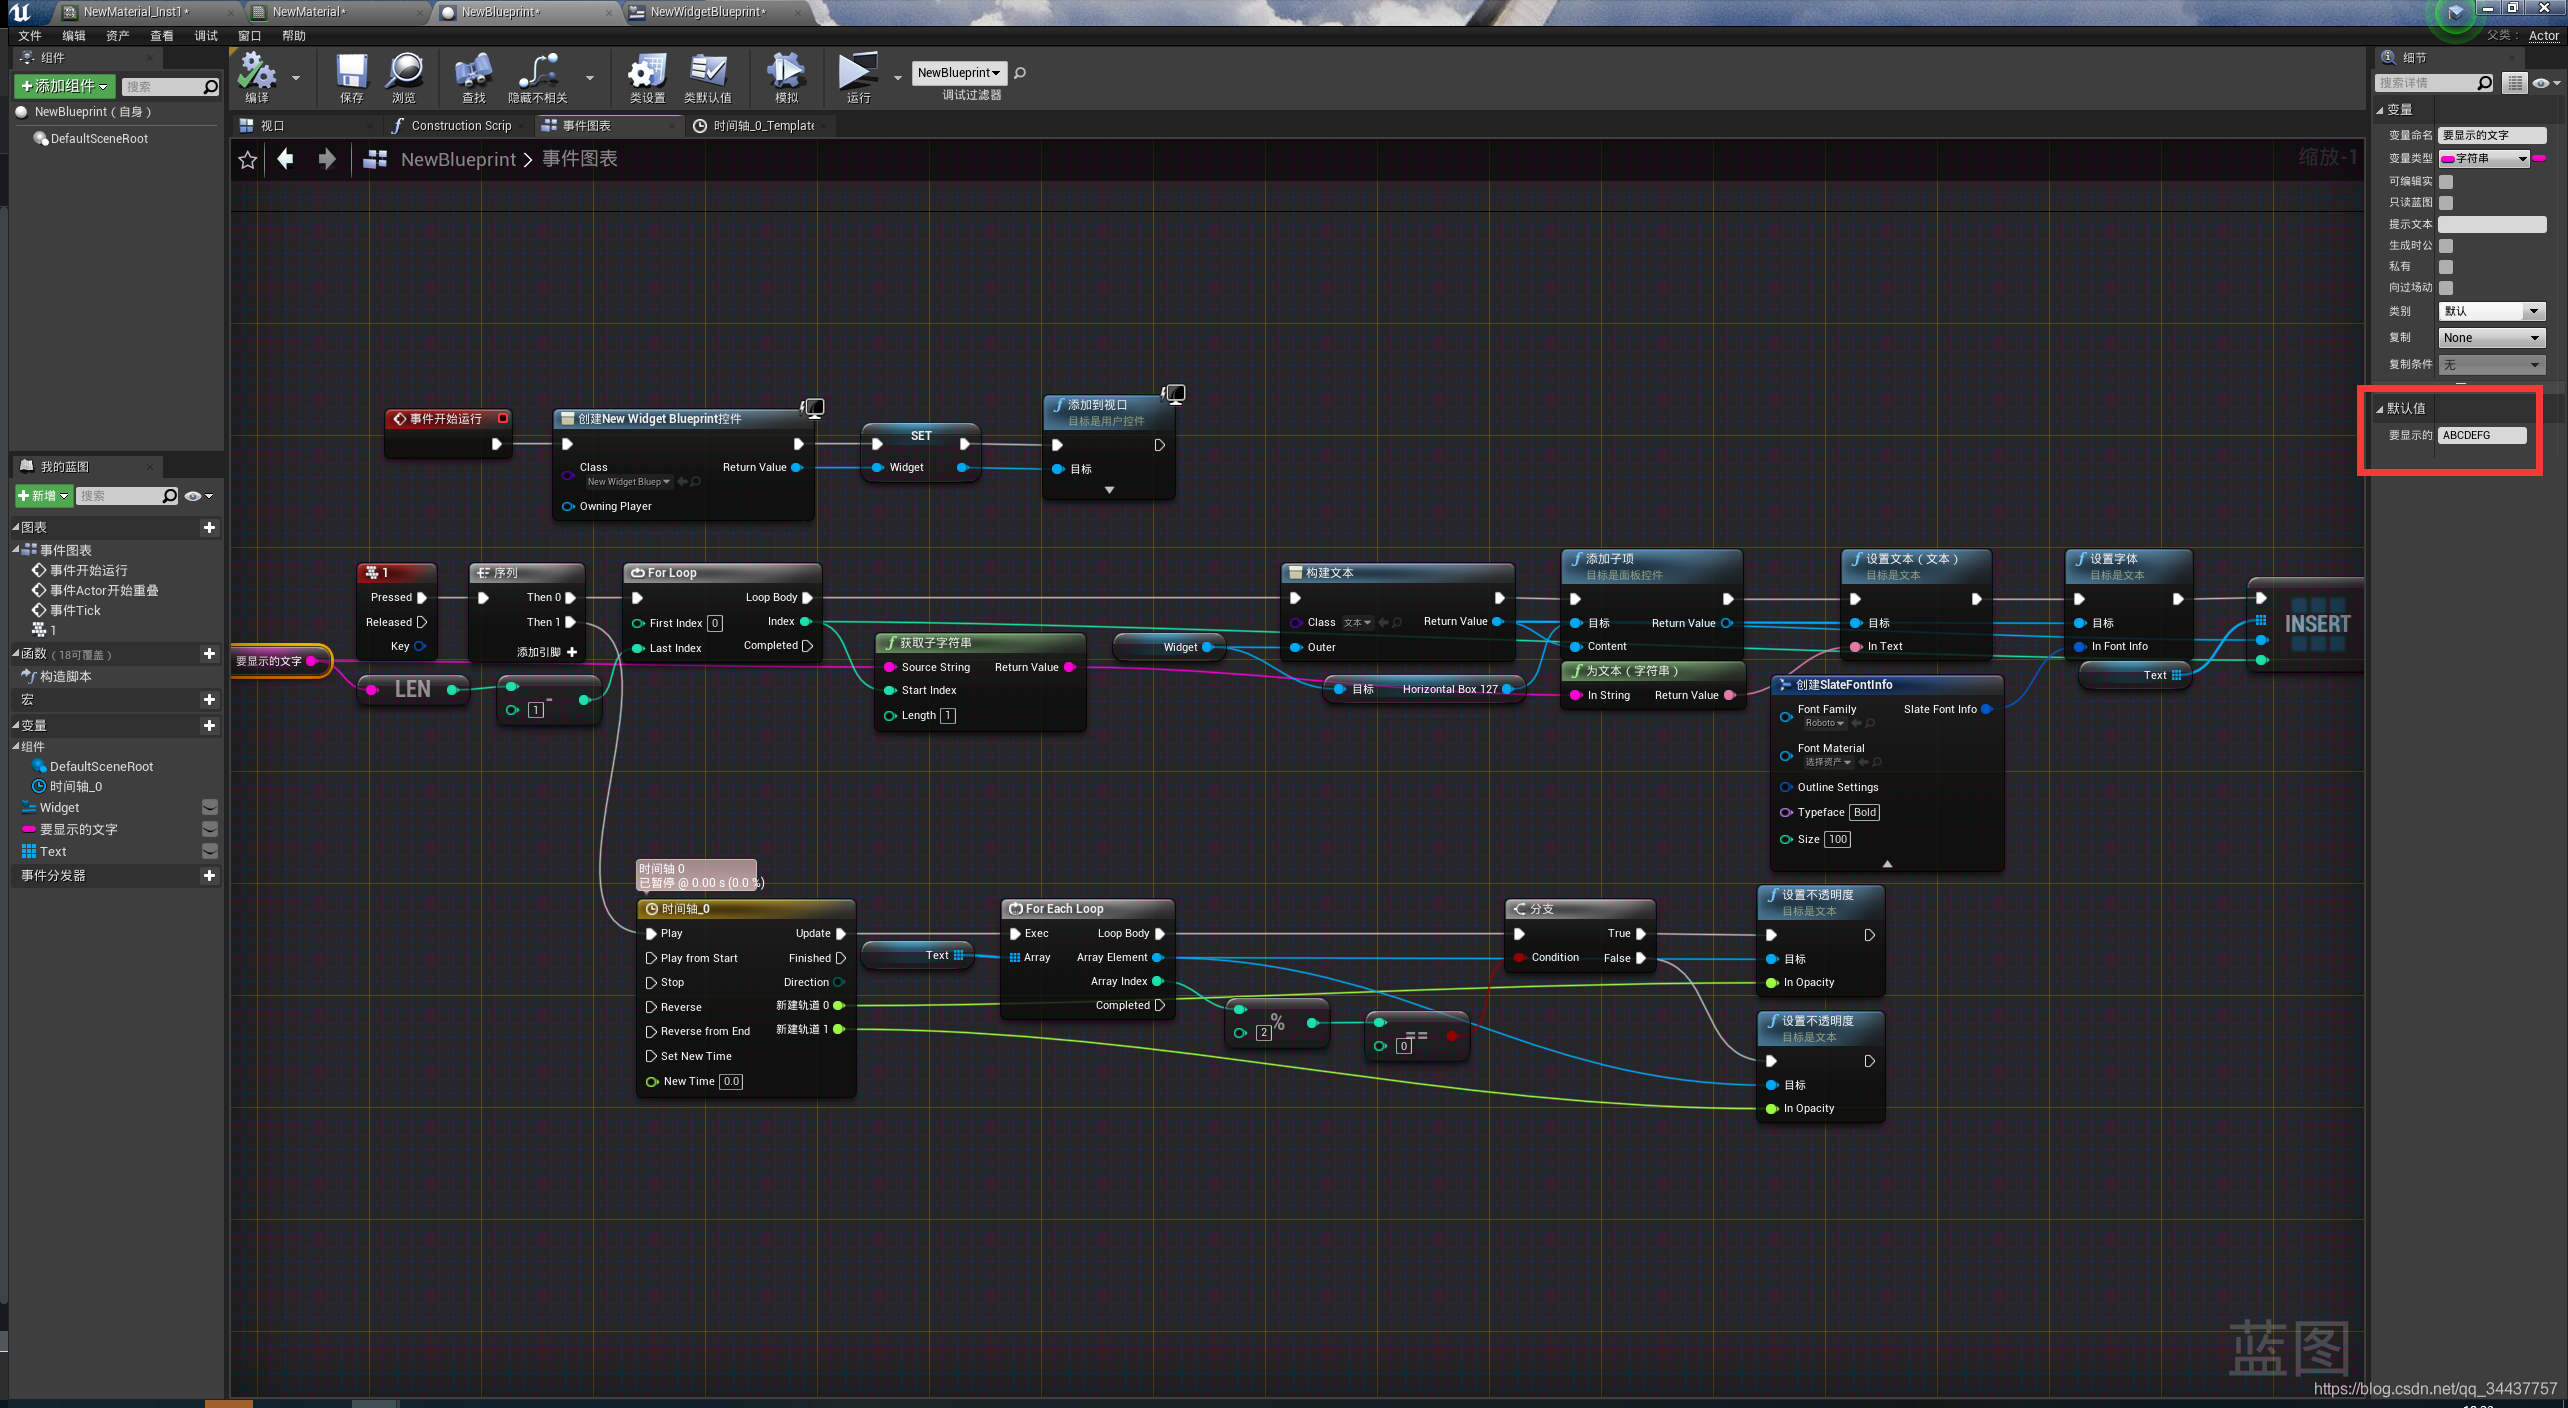Toggle visibility of Widget variable
Screen dimensions: 2568x1408
[x=210, y=807]
